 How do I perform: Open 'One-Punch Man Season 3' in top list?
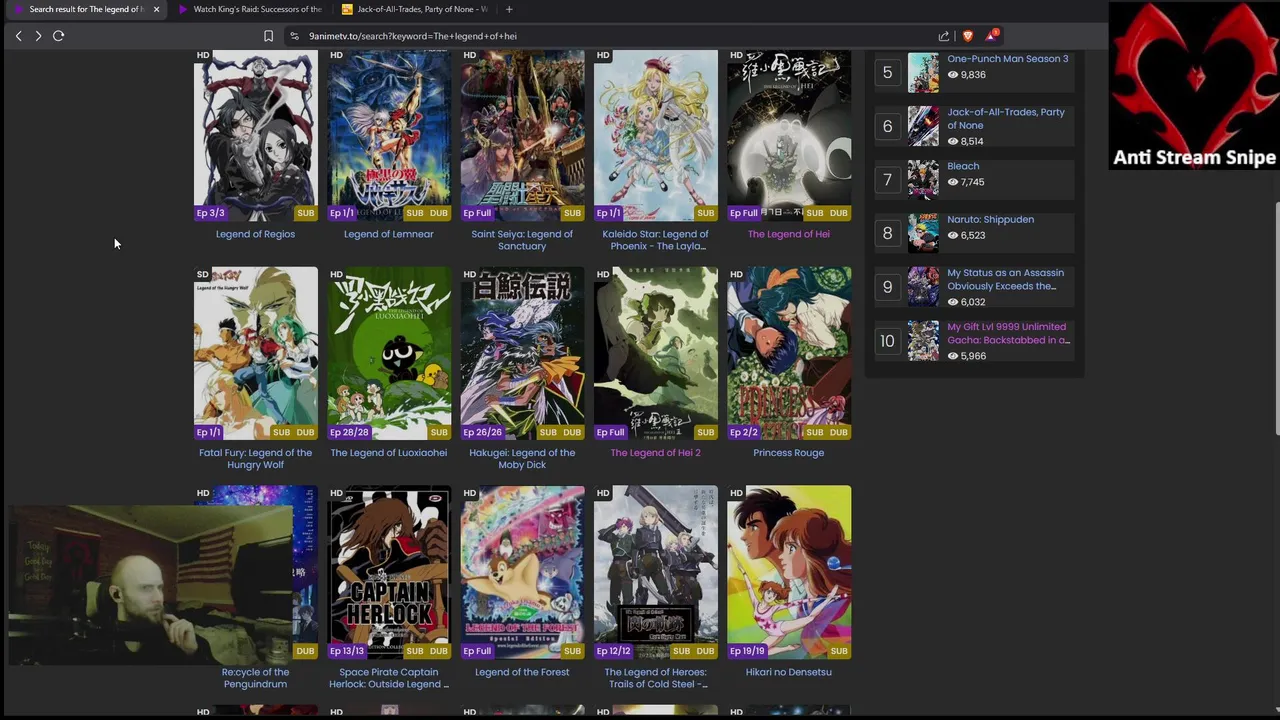click(x=1008, y=59)
